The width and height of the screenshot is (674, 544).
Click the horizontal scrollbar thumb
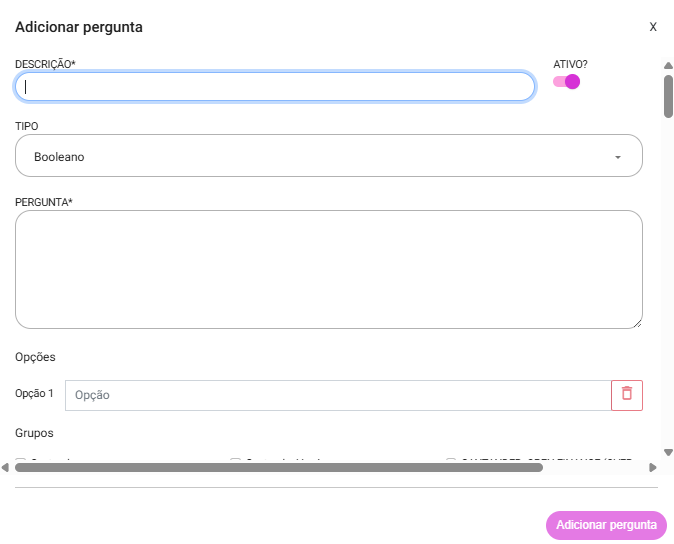click(x=279, y=468)
